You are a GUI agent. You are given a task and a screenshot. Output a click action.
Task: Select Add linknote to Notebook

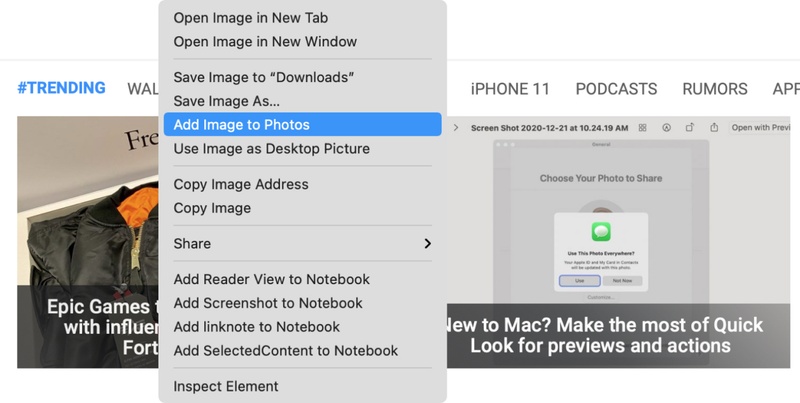click(303, 327)
